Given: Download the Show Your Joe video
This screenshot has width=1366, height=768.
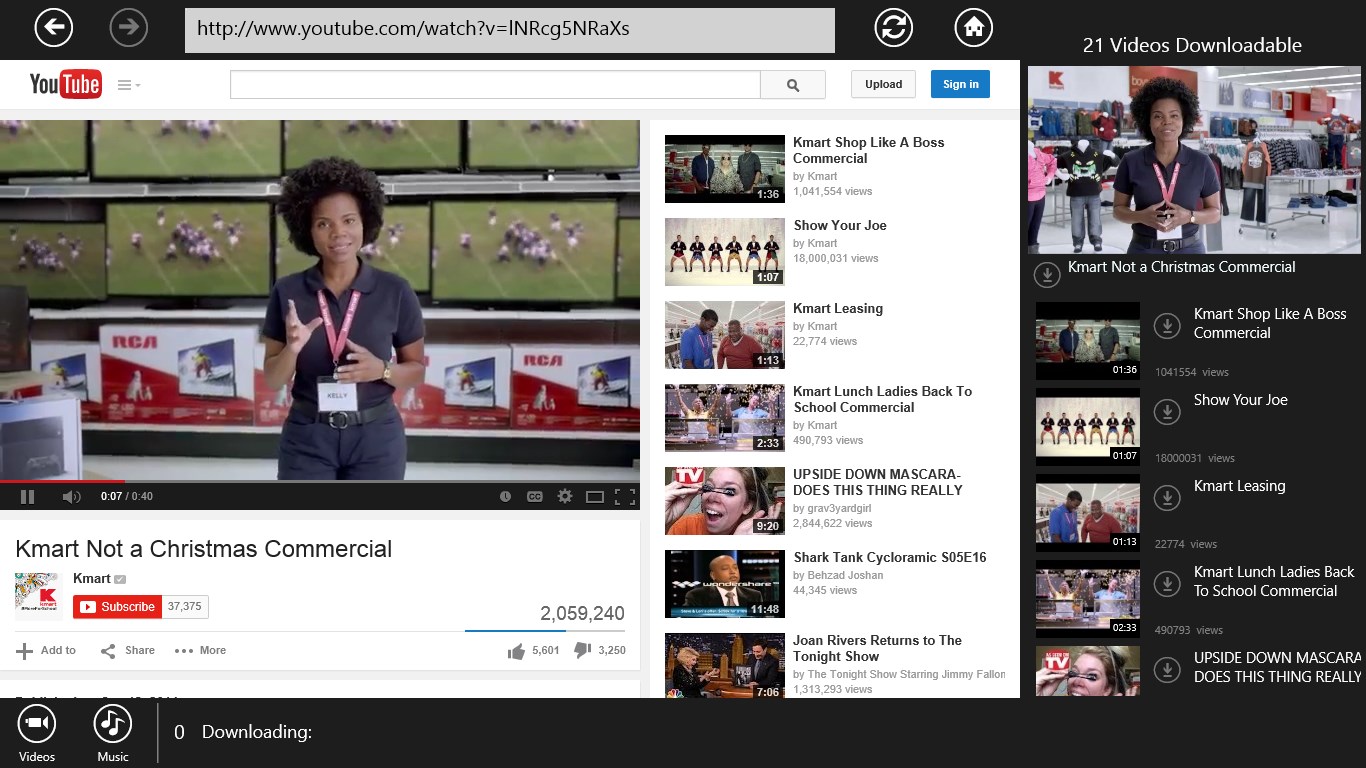Looking at the screenshot, I should tap(1167, 411).
